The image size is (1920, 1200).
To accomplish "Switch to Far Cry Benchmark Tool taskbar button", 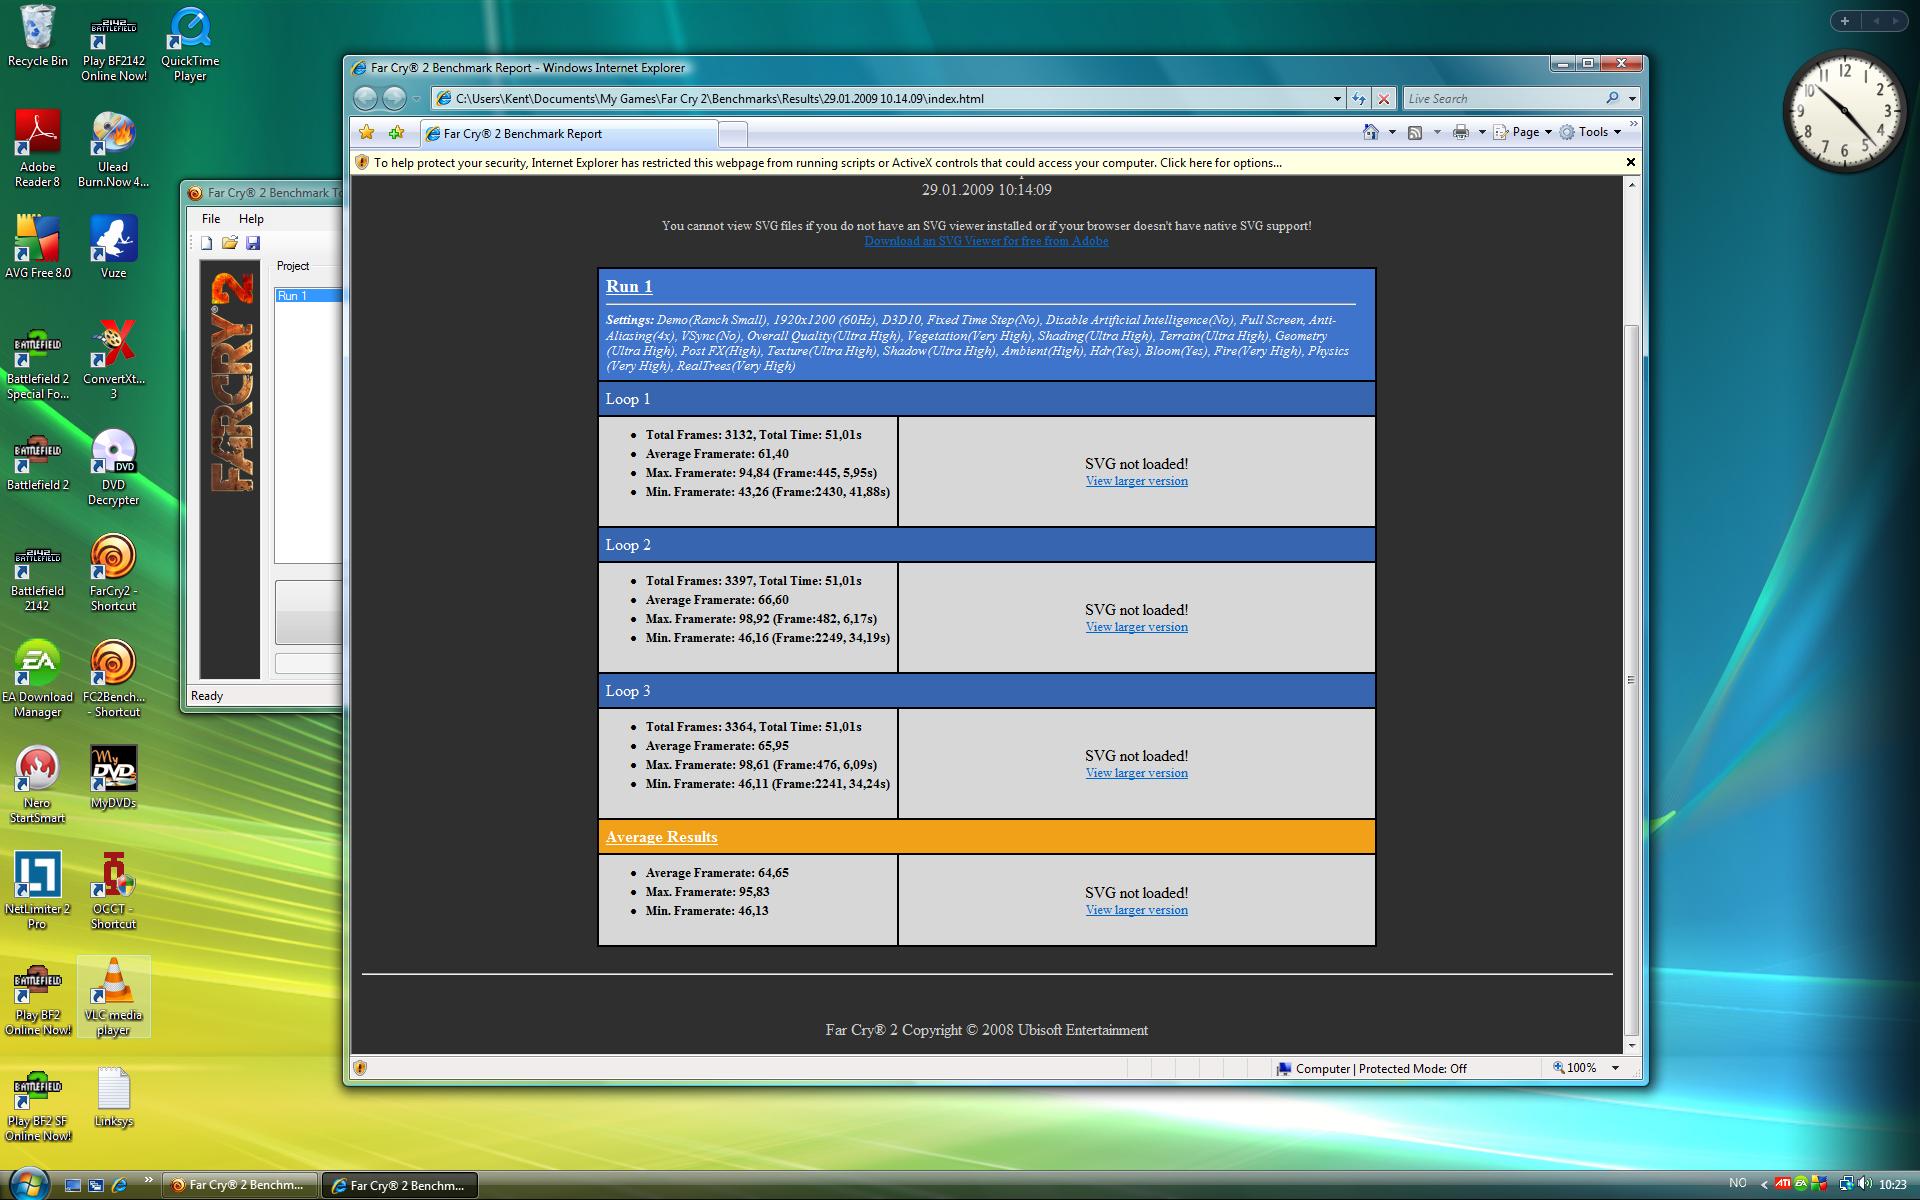I will coord(240,1185).
